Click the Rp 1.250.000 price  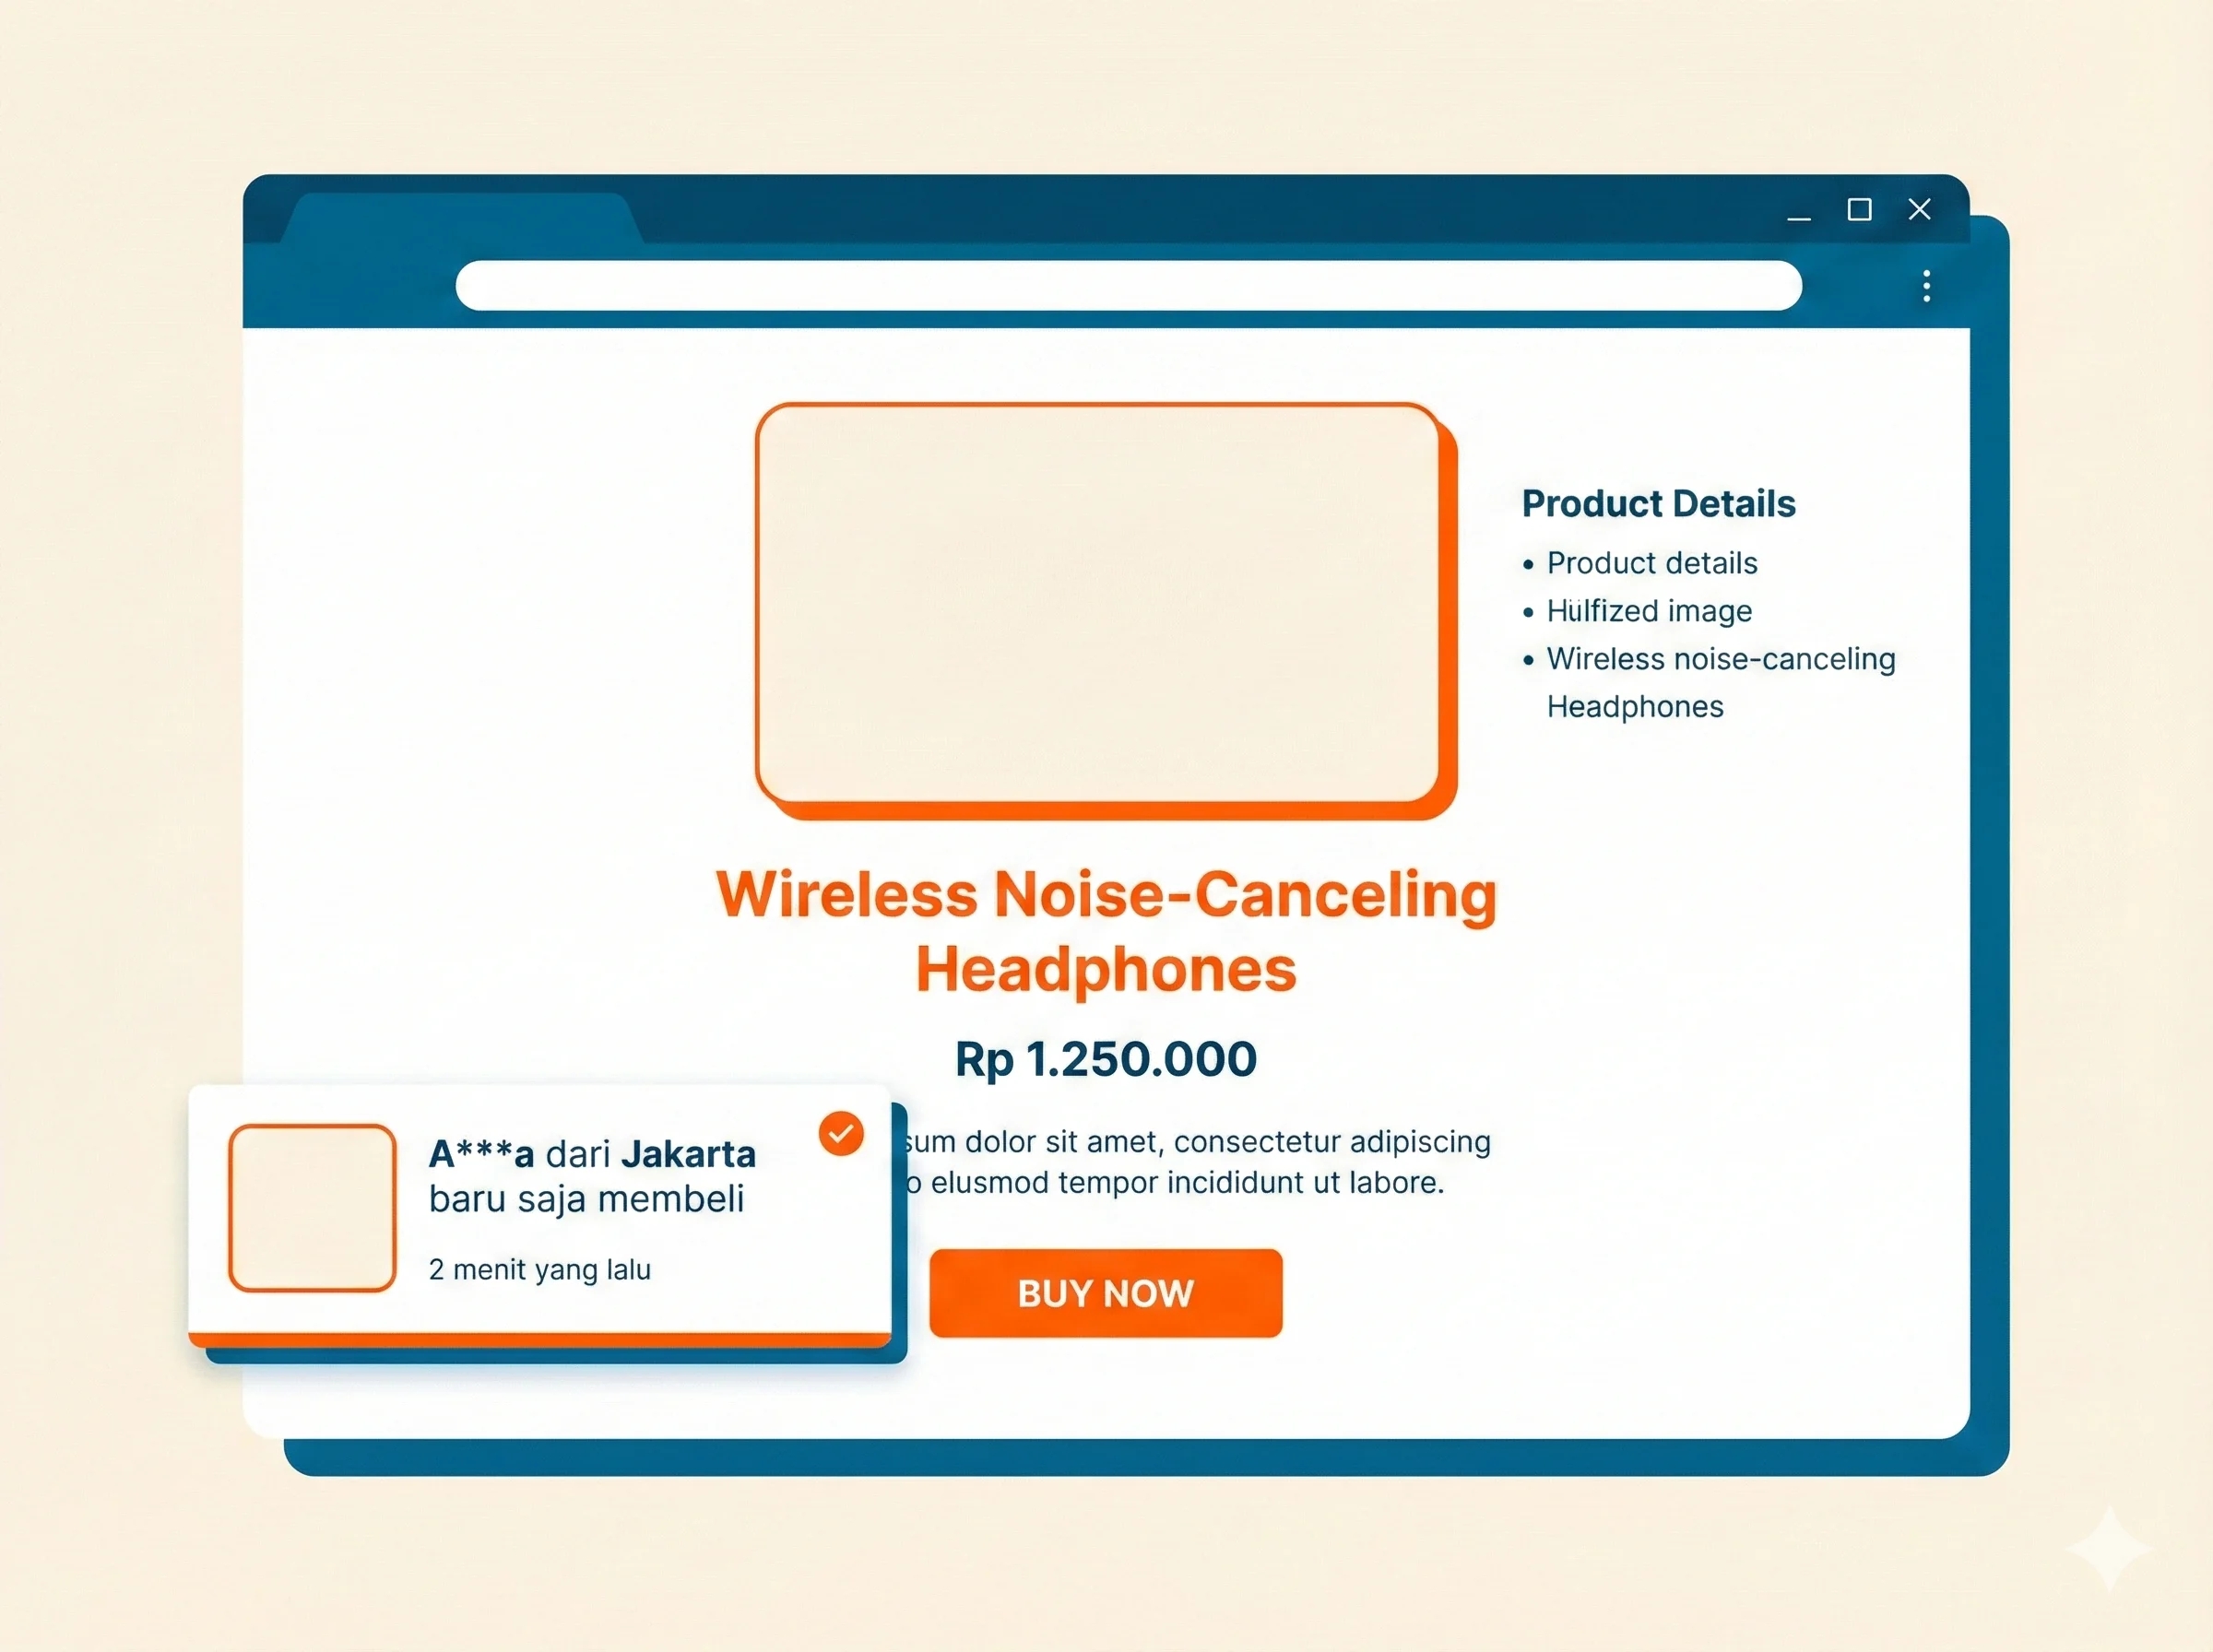point(1106,1059)
